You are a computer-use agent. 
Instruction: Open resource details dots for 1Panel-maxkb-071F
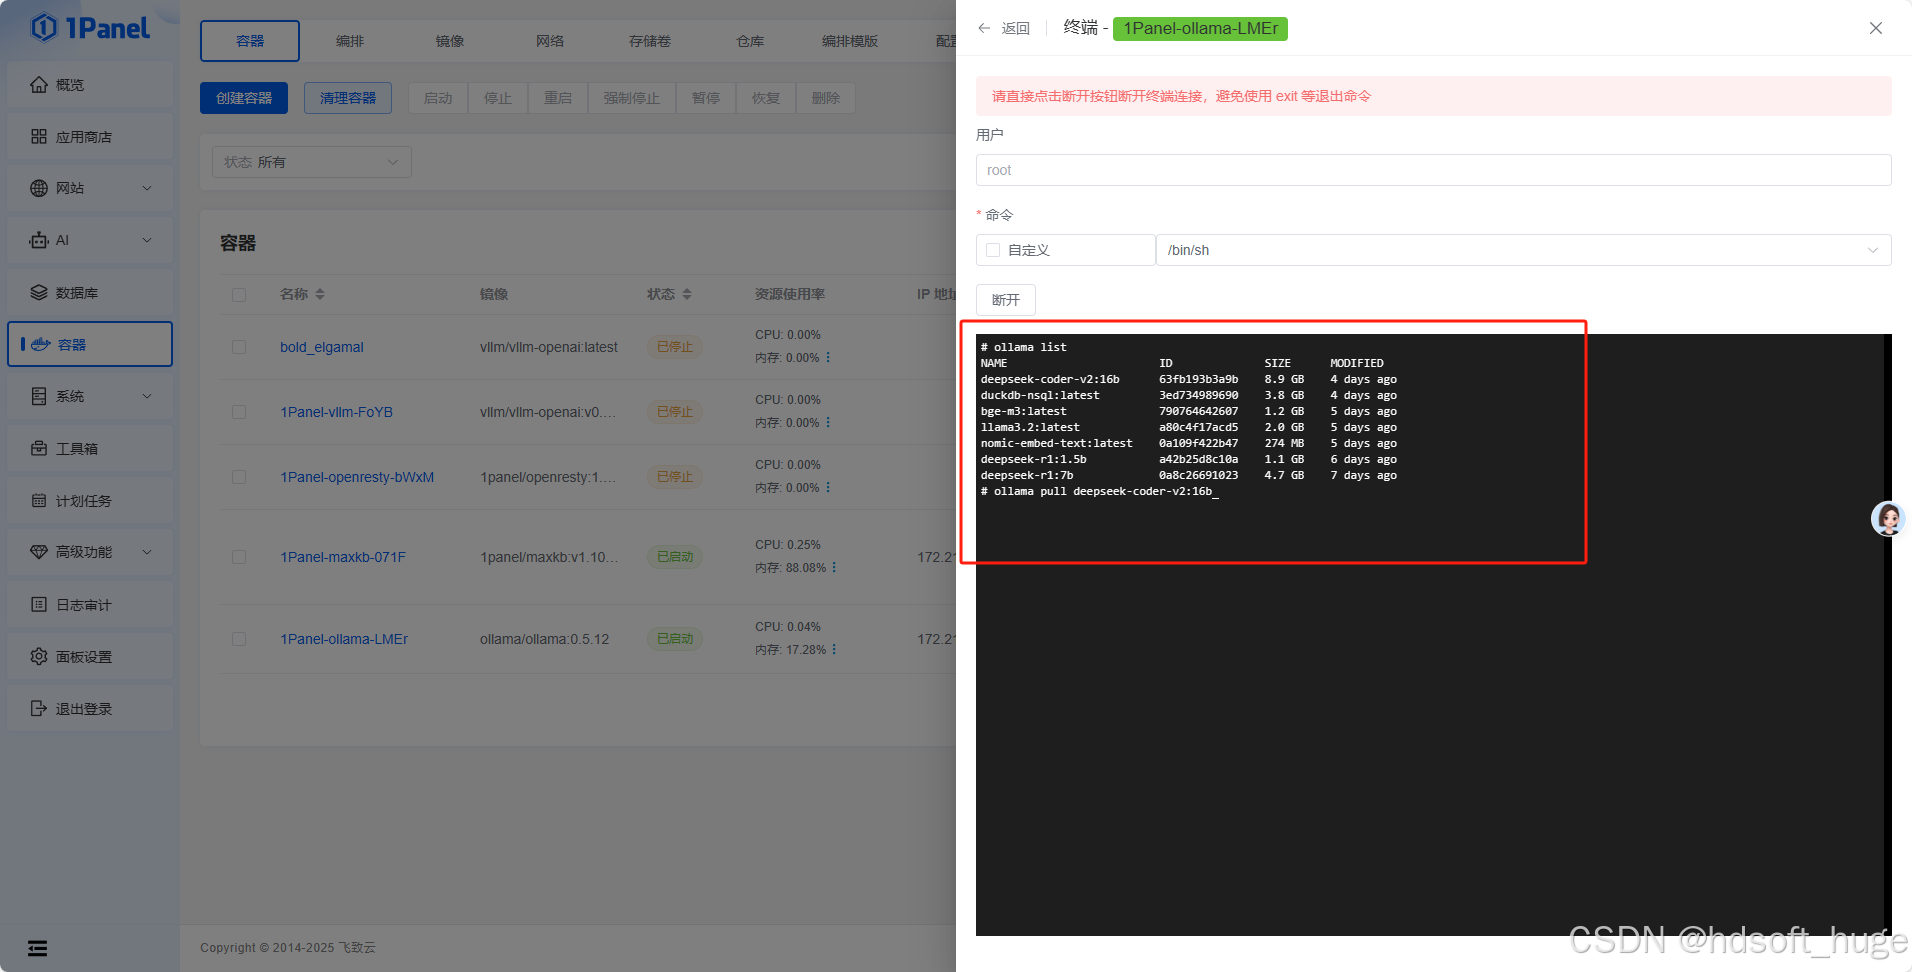(x=834, y=568)
